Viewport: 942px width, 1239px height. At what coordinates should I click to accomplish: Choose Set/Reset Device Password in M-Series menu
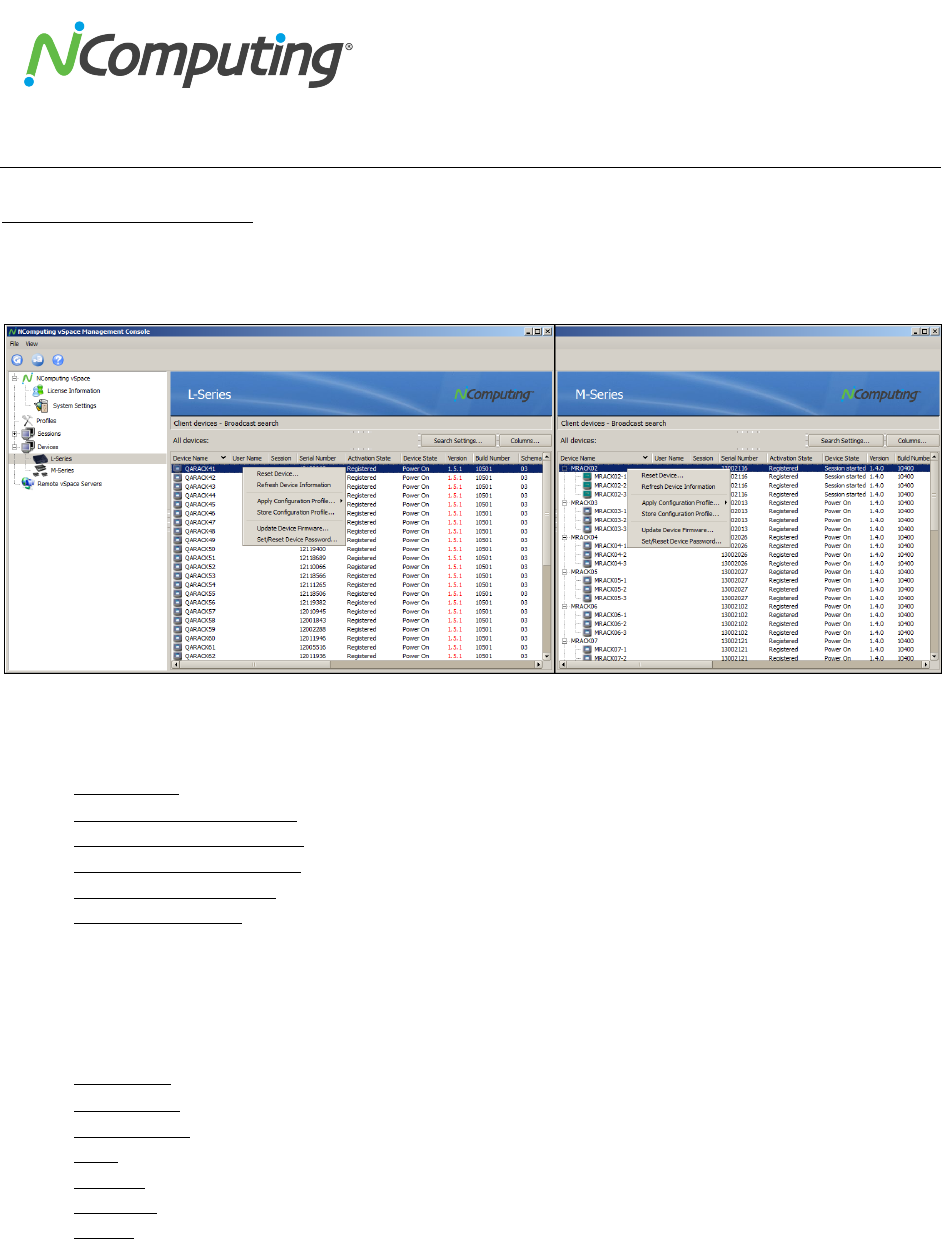coord(680,541)
